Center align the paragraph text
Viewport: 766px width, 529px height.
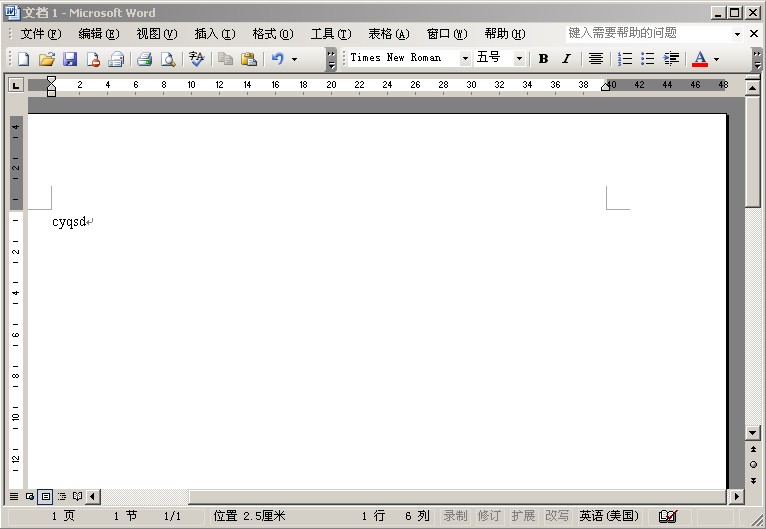click(596, 59)
